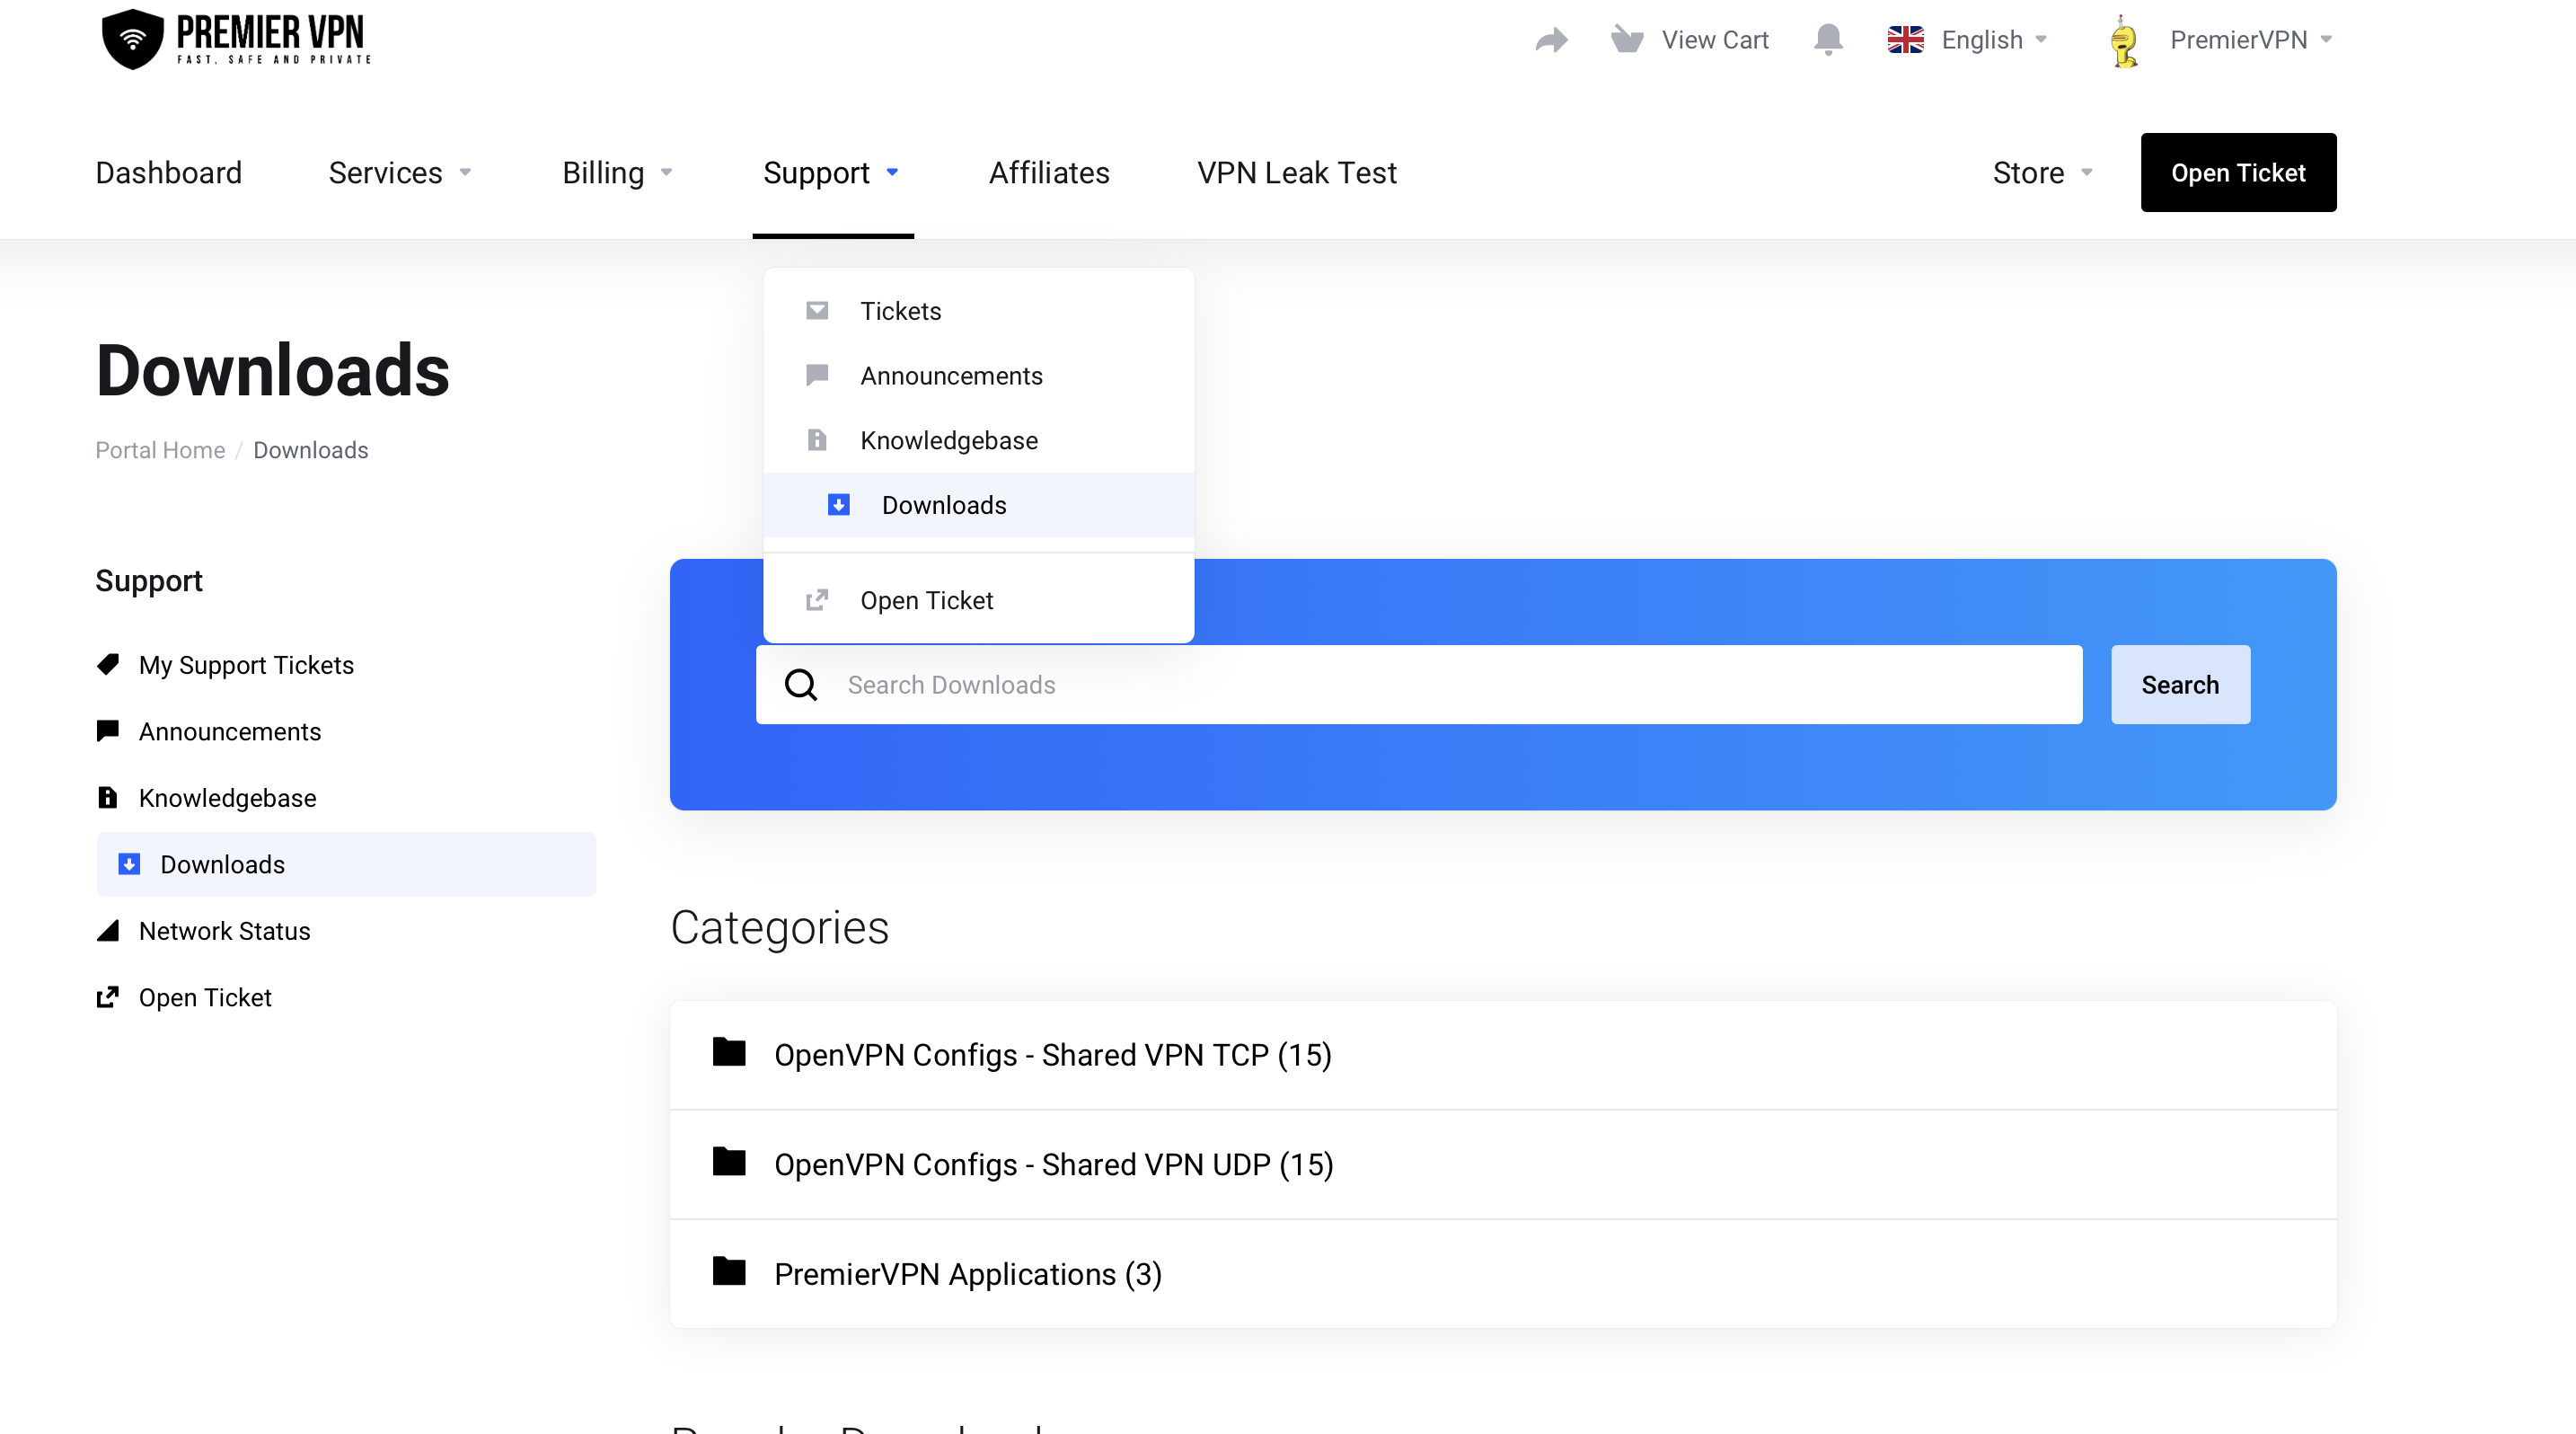Click Network Status signal icon in sidebar
Viewport: 2576px width, 1434px height.
[x=108, y=931]
